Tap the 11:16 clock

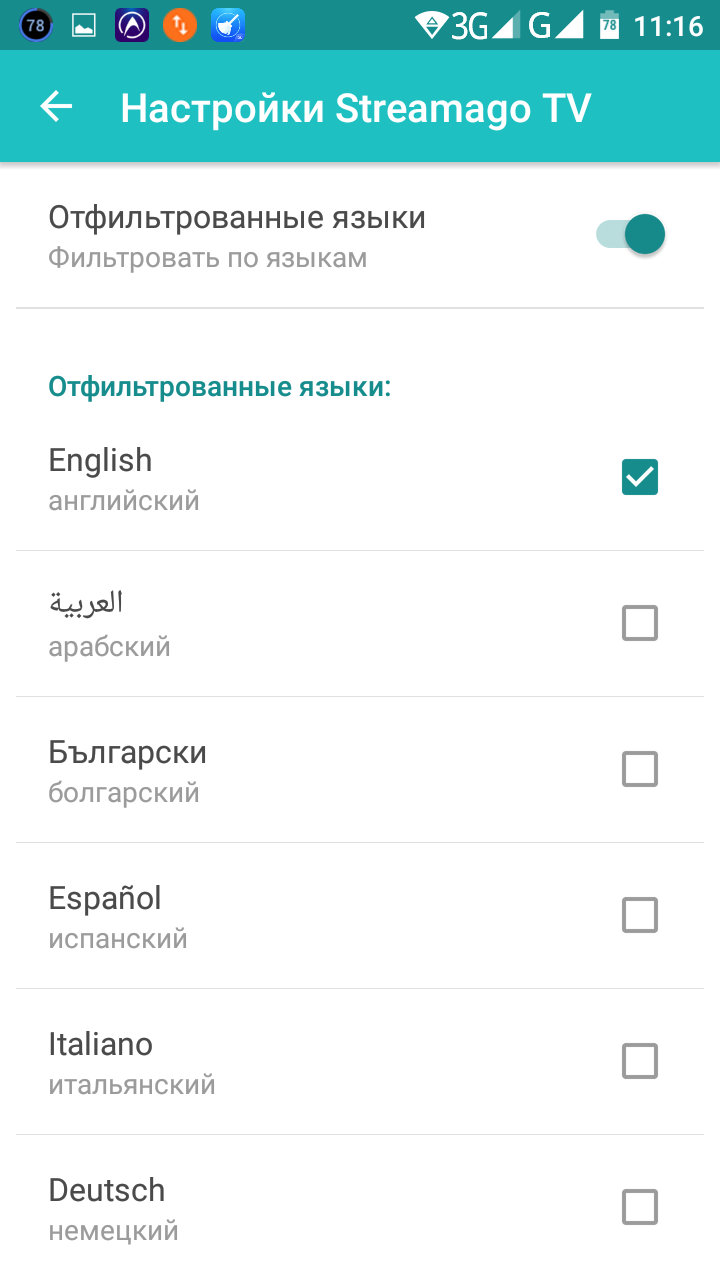pos(668,25)
